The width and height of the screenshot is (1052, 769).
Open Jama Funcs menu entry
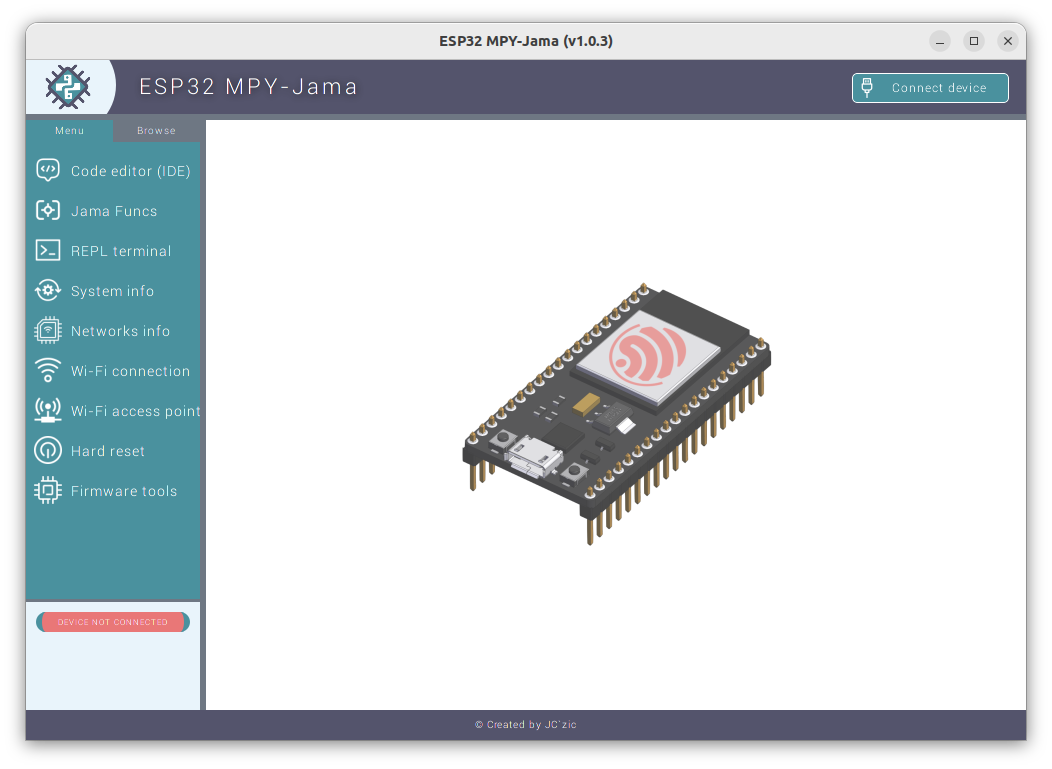113,211
